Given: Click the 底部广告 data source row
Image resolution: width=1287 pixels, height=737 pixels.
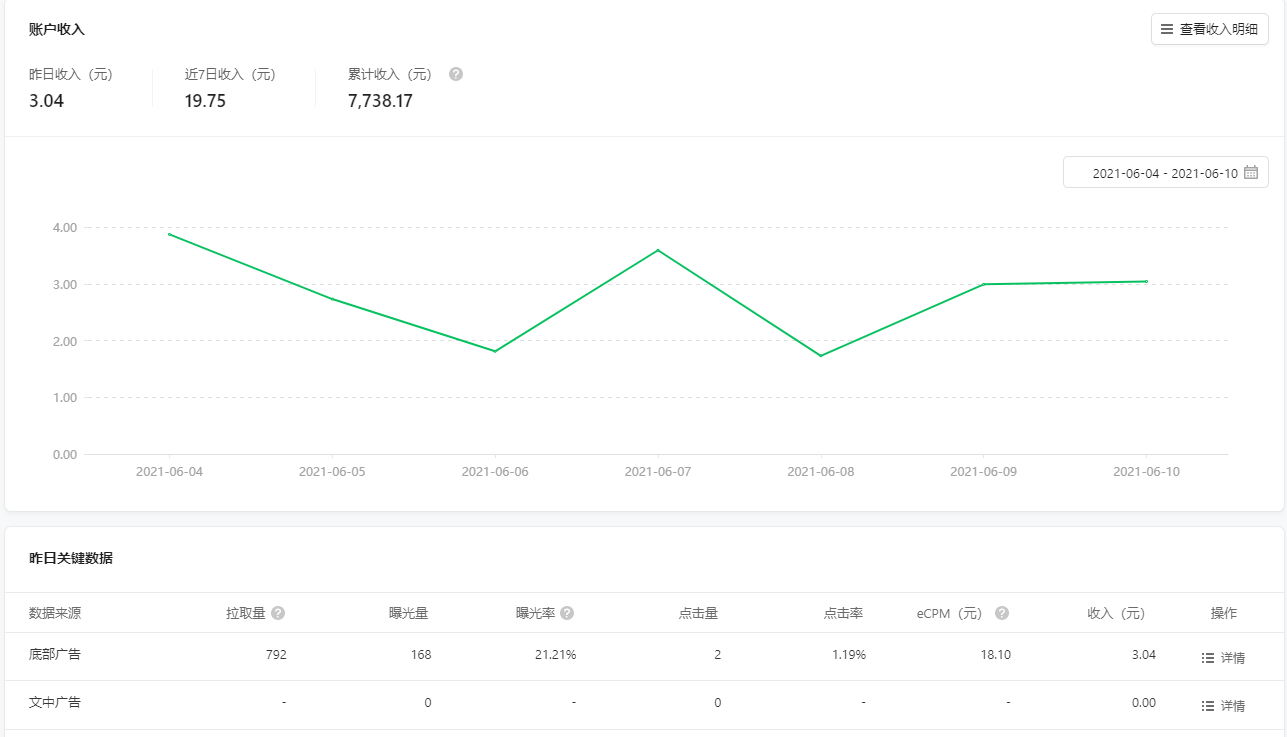Looking at the screenshot, I should coord(55,655).
